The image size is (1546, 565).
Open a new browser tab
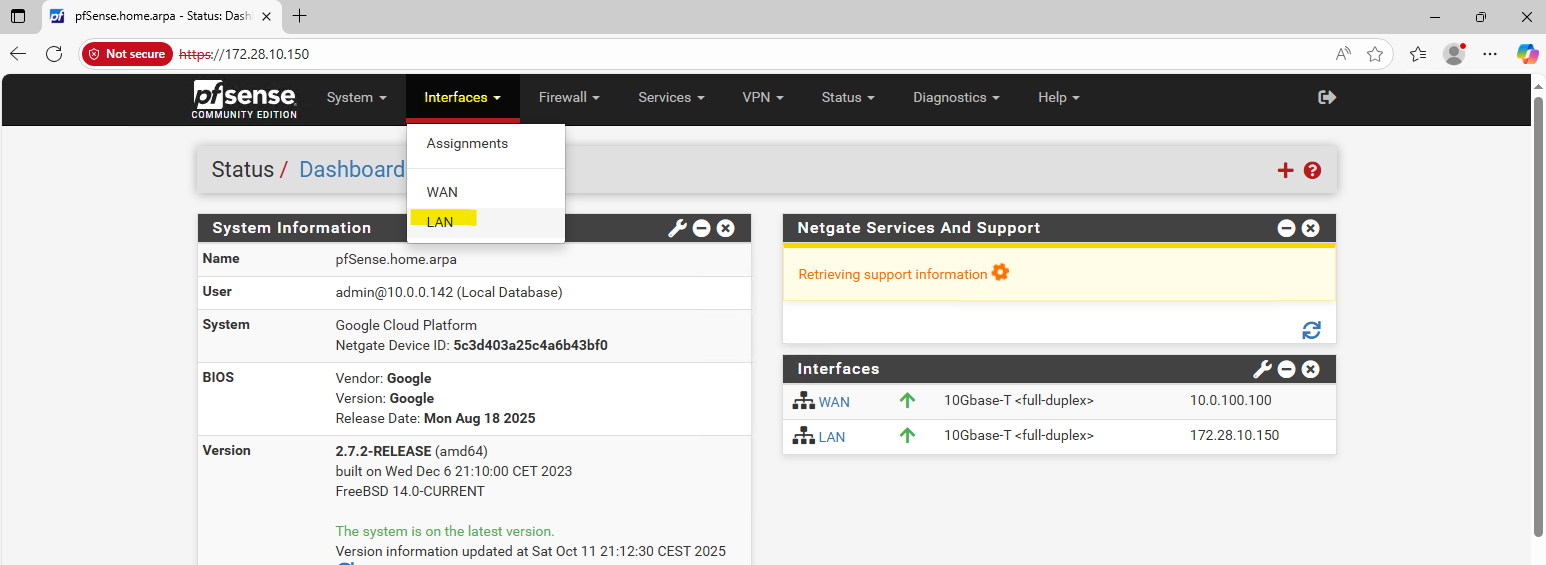pos(299,16)
